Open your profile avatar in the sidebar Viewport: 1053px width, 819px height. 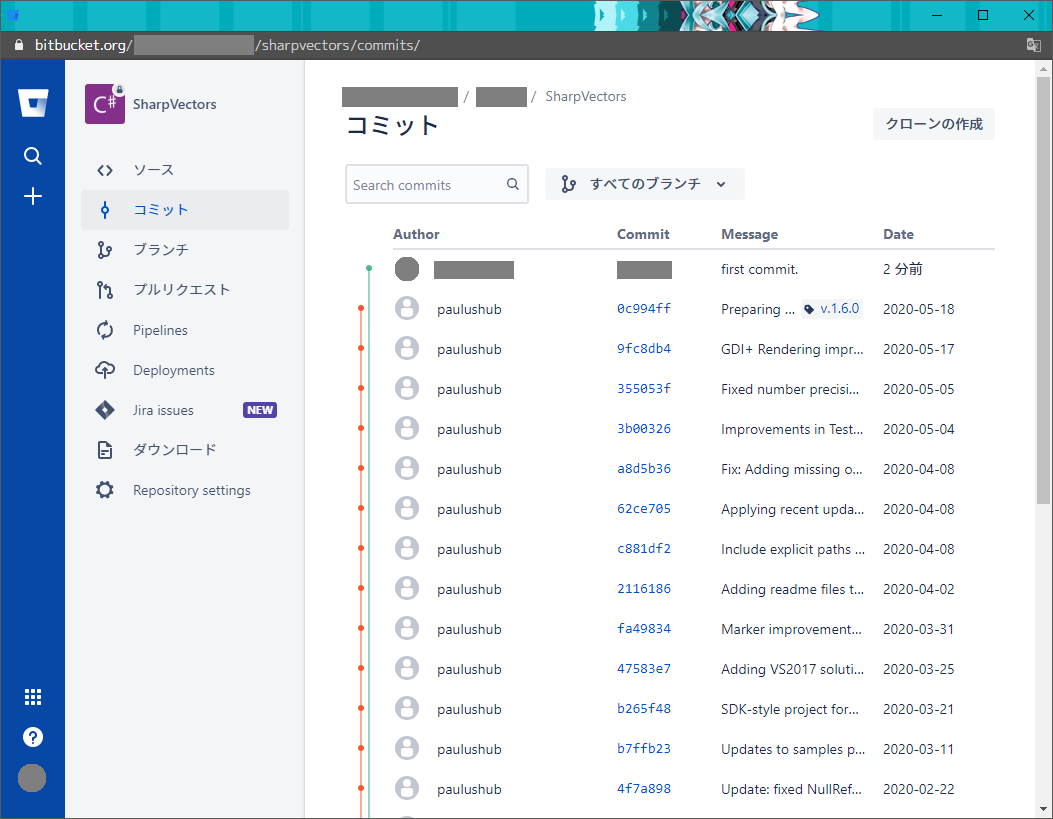coord(32,778)
